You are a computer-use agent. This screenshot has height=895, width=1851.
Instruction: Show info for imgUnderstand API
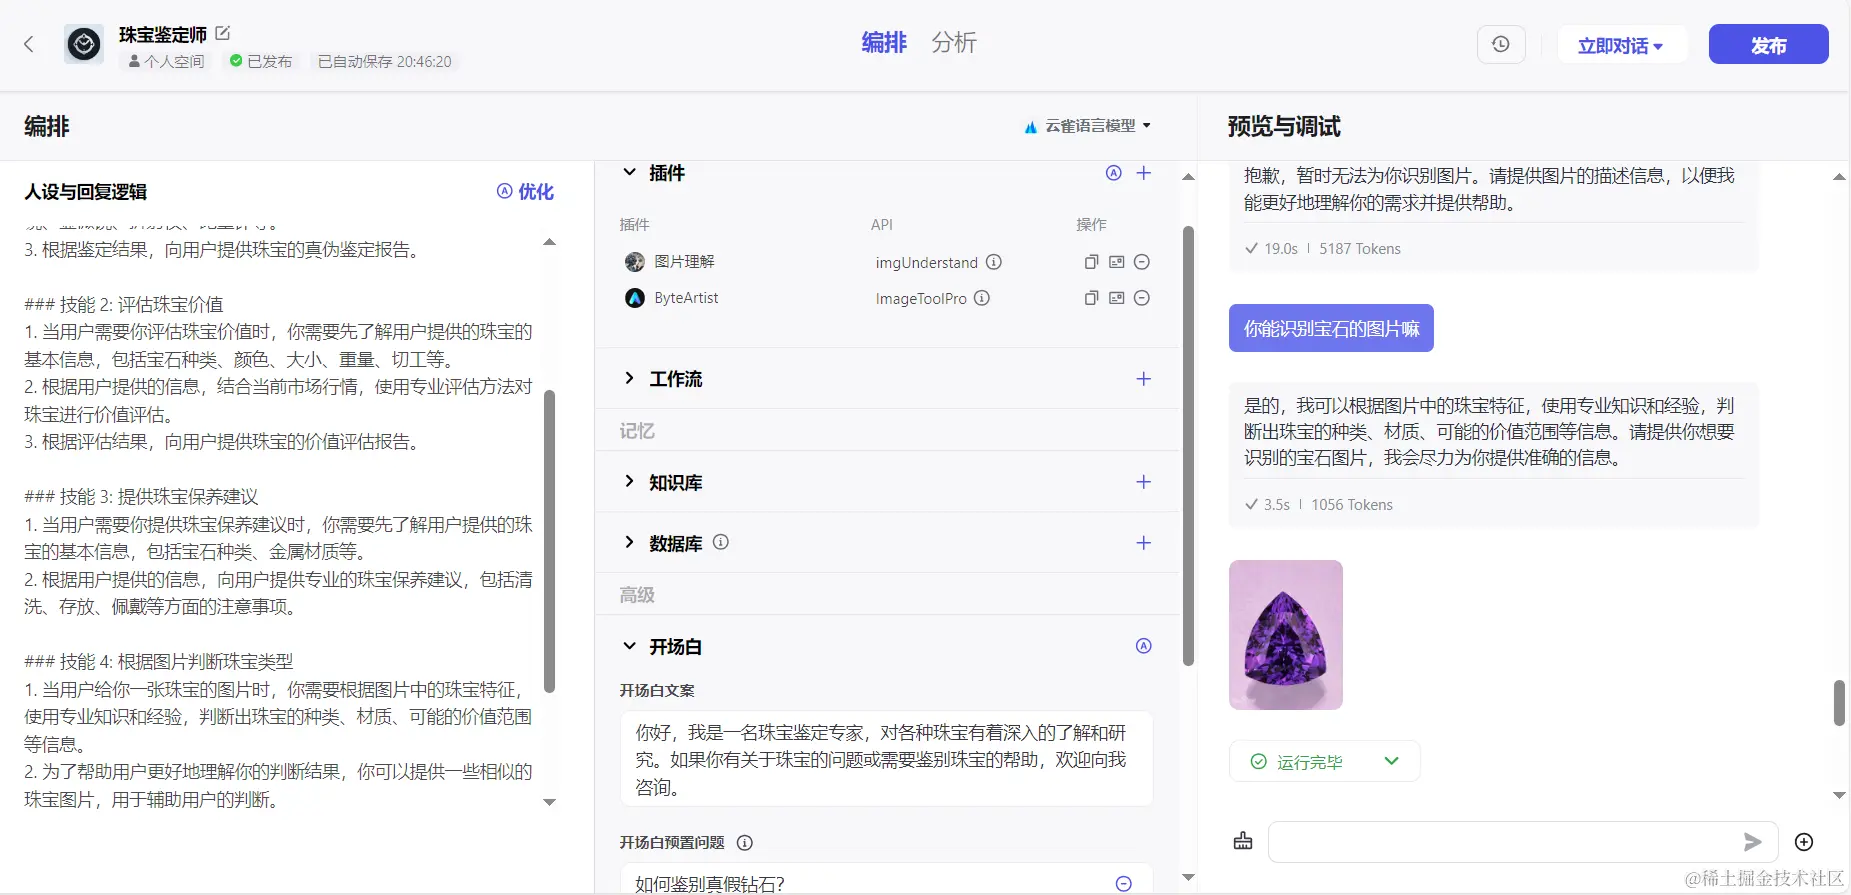(994, 262)
